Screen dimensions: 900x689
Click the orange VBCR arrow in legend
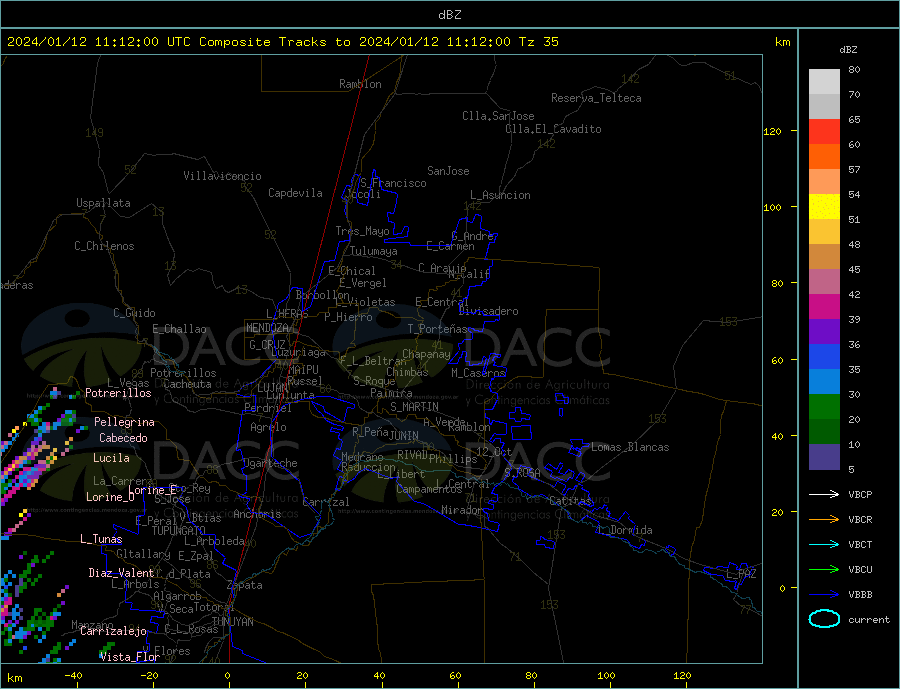pyautogui.click(x=826, y=520)
